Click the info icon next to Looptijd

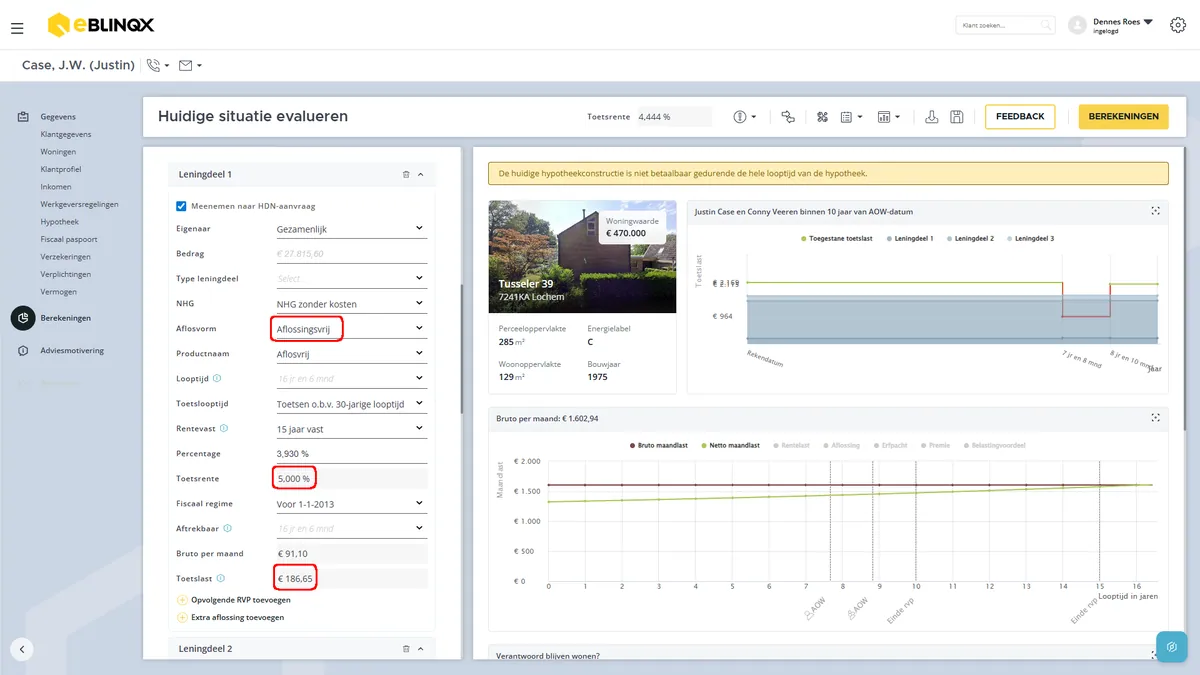point(217,379)
